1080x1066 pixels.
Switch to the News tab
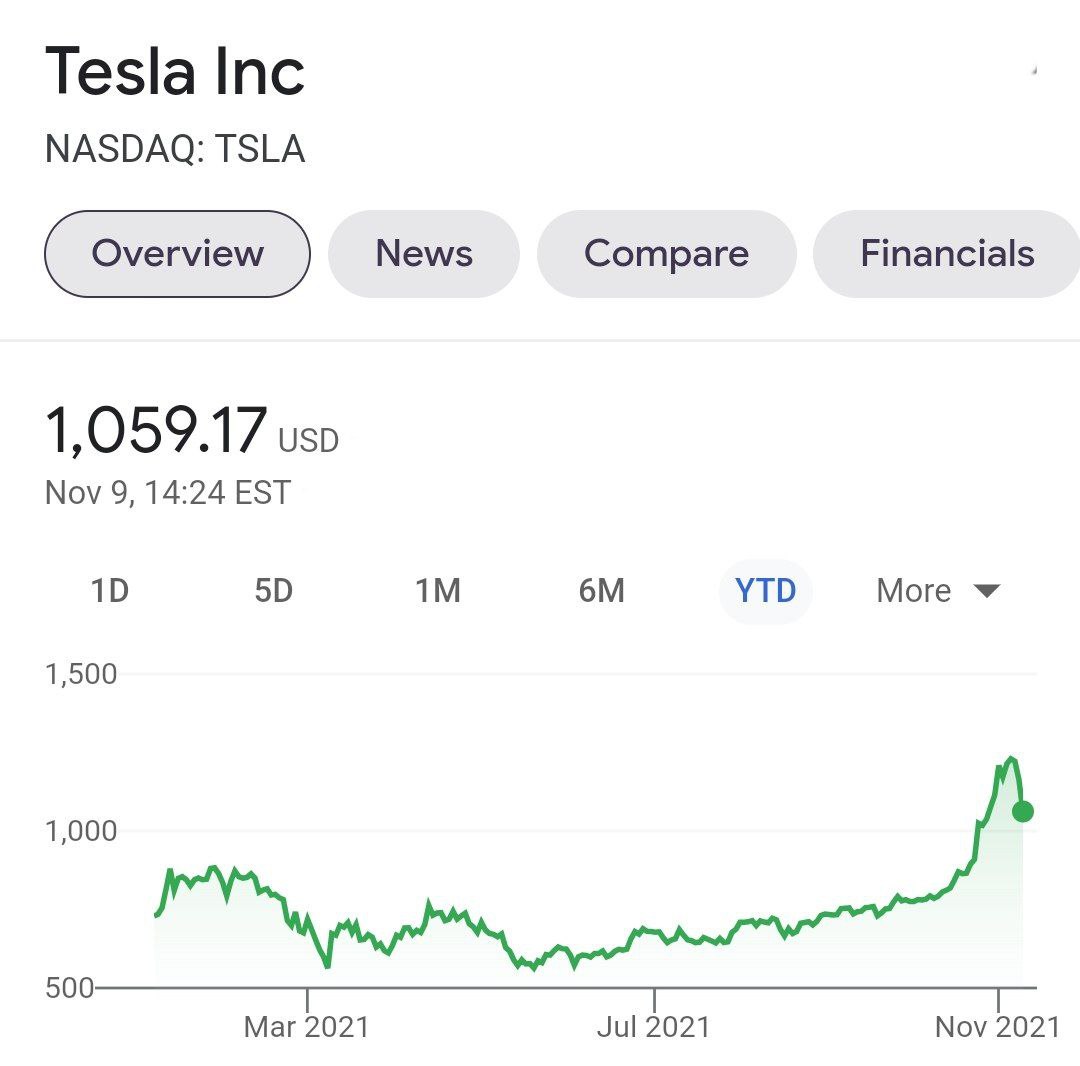tap(423, 253)
